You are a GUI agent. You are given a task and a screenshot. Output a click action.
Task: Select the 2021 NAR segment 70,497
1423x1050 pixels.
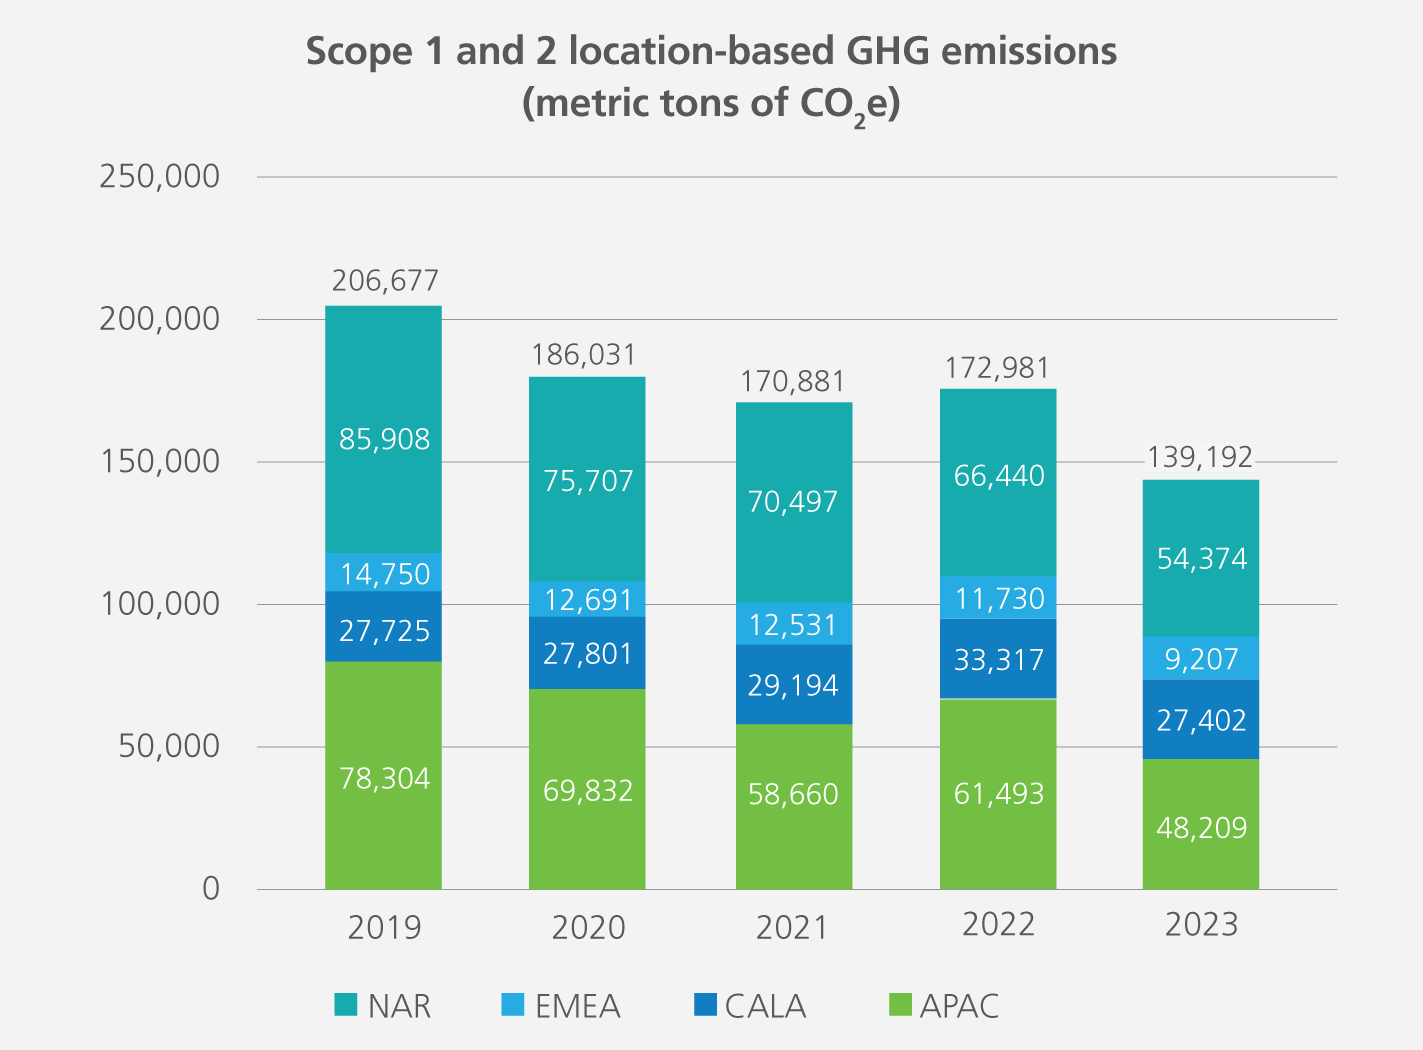[794, 503]
